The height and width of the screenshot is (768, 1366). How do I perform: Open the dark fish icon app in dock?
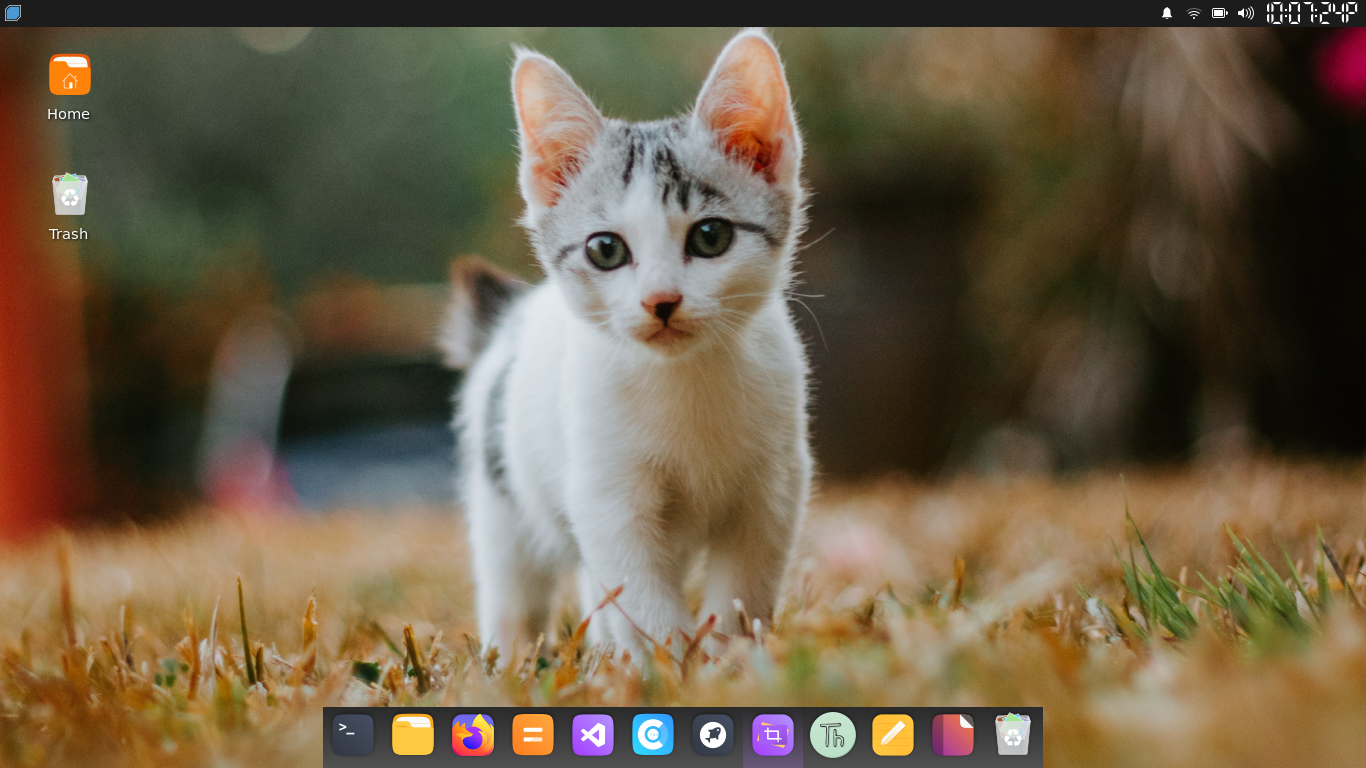point(713,735)
